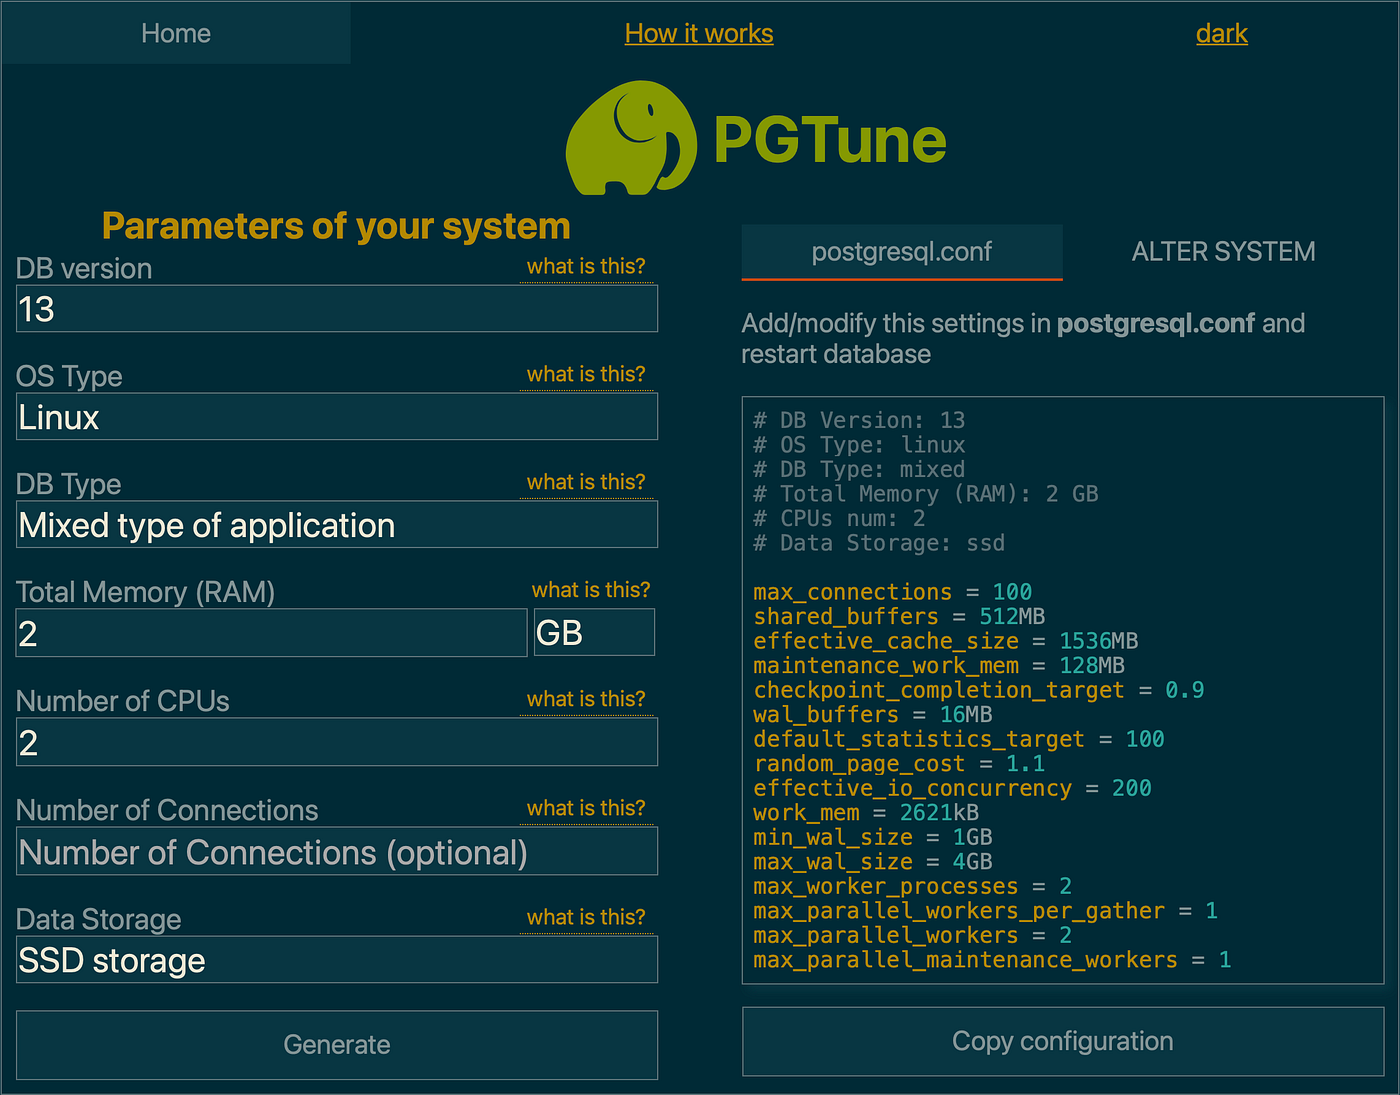This screenshot has height=1095, width=1400.
Task: Open the Data Storage dropdown
Action: [x=336, y=959]
